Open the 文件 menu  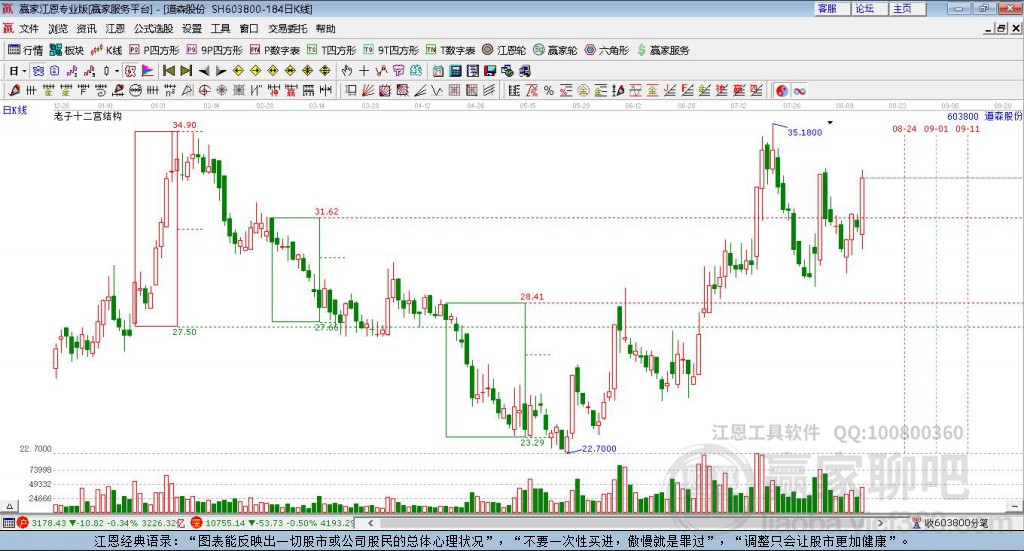(29, 29)
